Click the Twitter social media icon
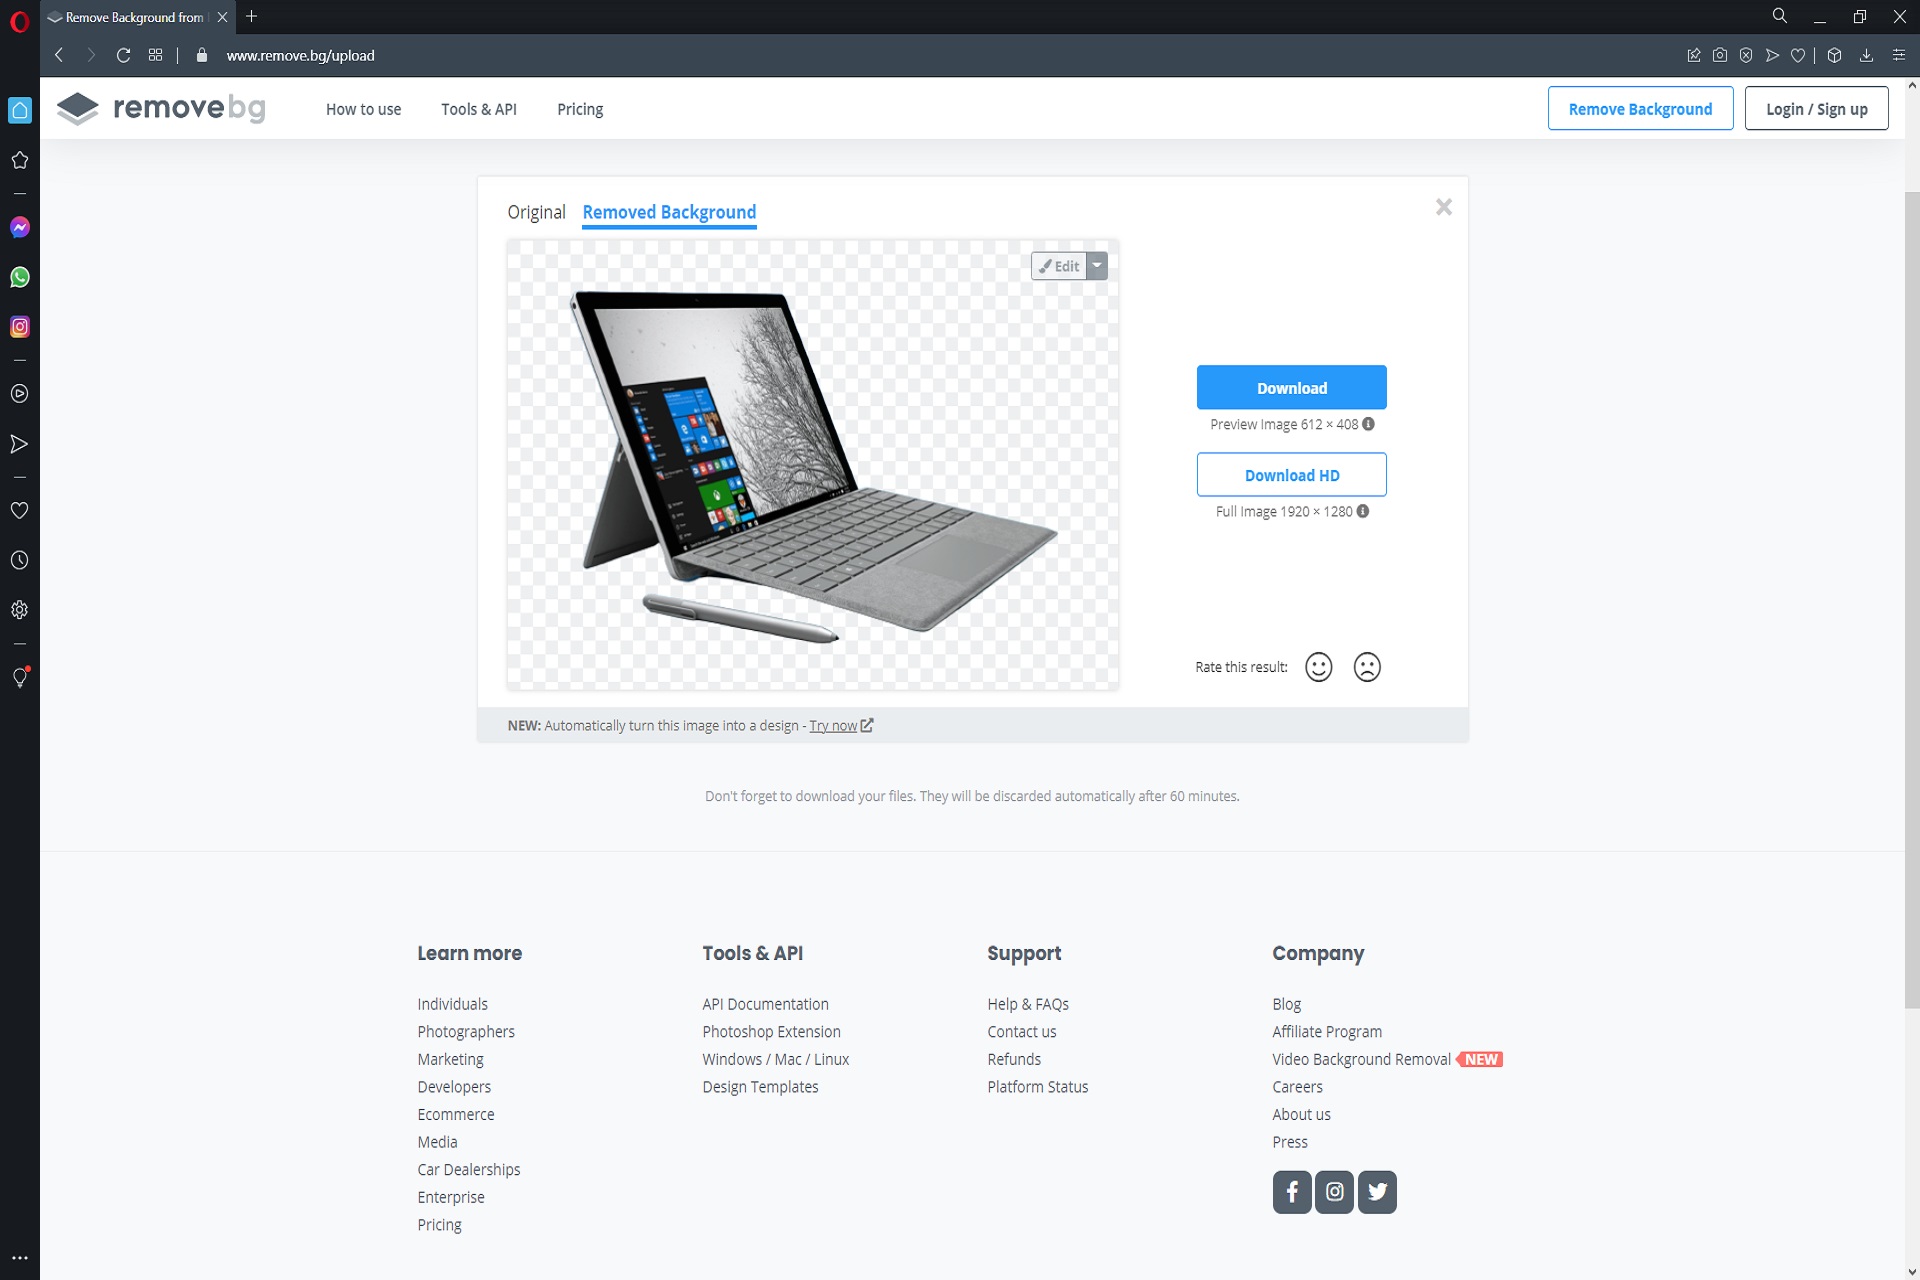1920x1280 pixels. click(1377, 1190)
